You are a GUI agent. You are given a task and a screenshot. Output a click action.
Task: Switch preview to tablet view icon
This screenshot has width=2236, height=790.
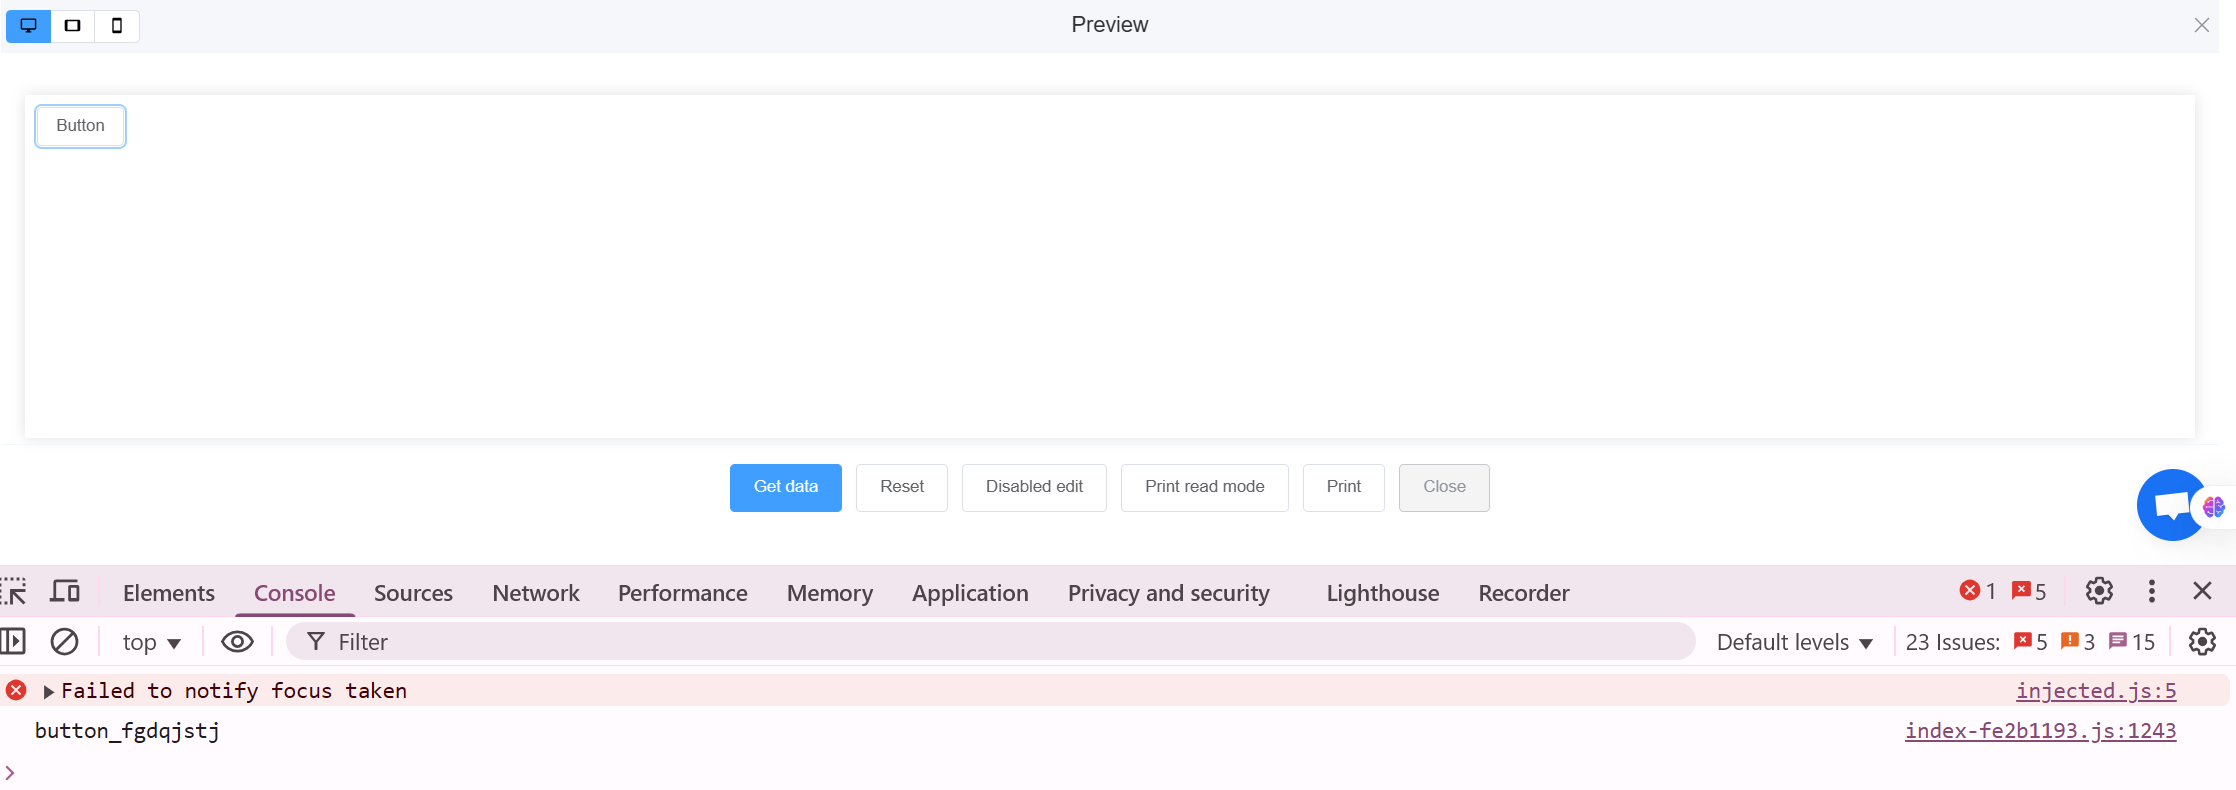73,25
